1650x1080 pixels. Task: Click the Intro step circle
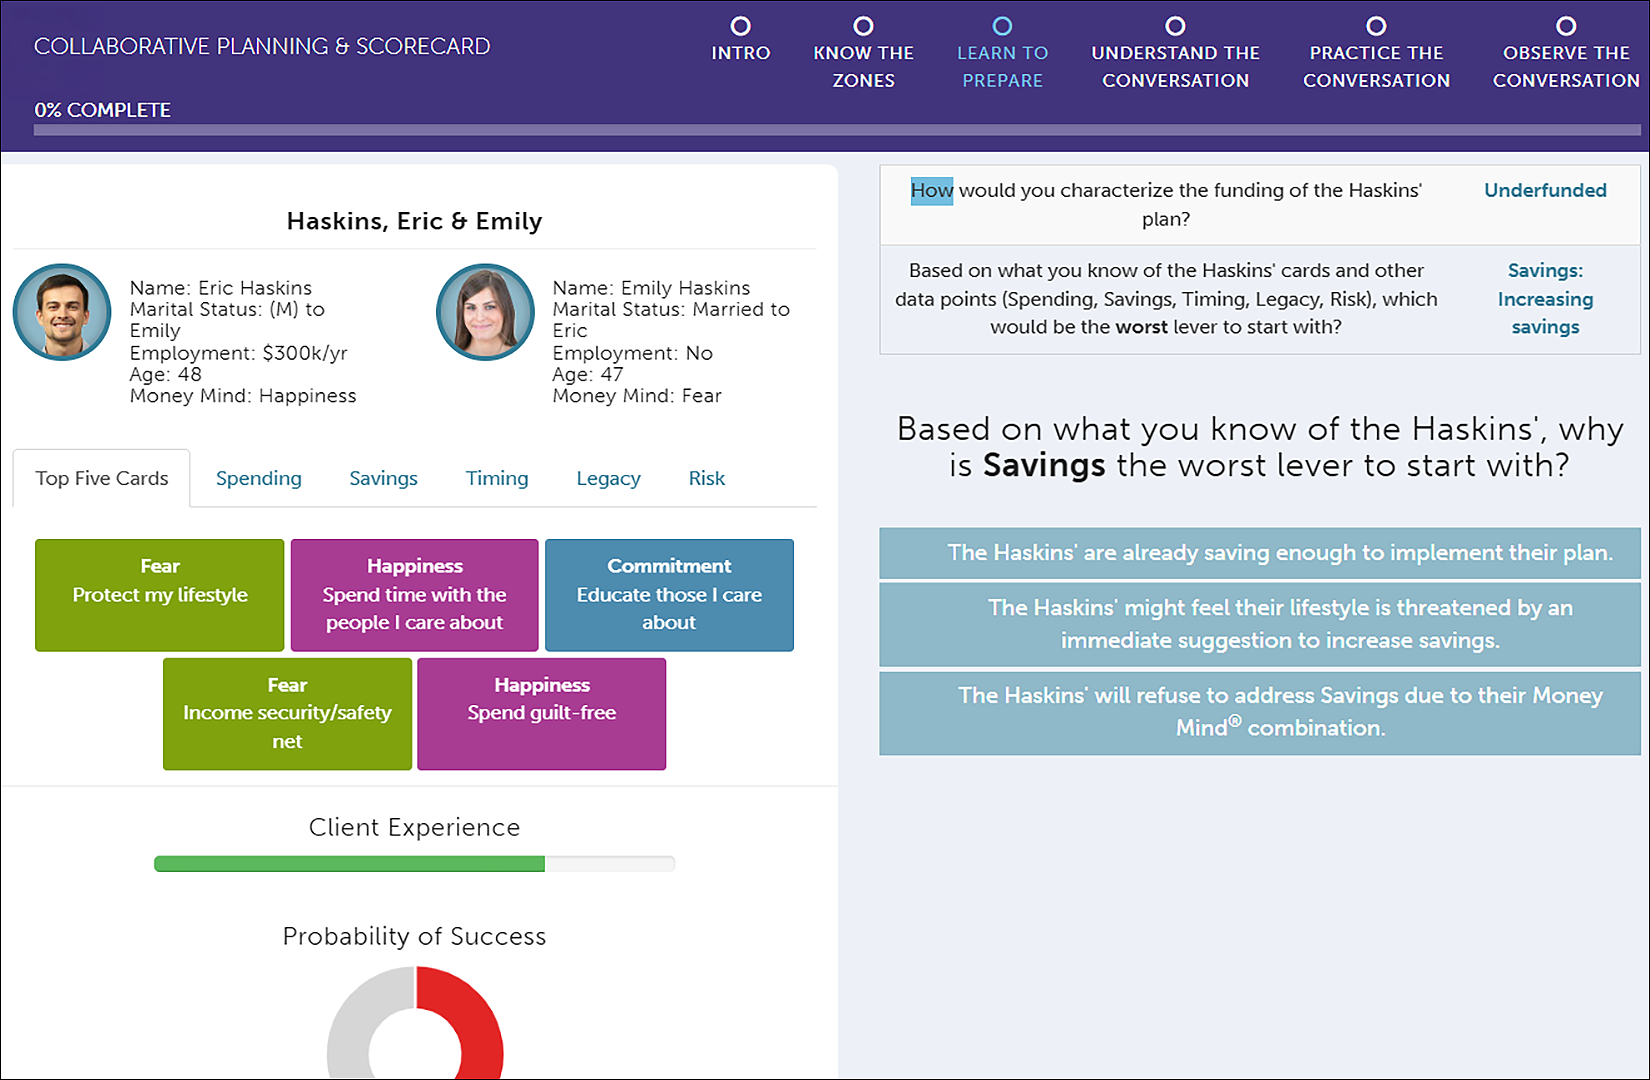click(740, 26)
